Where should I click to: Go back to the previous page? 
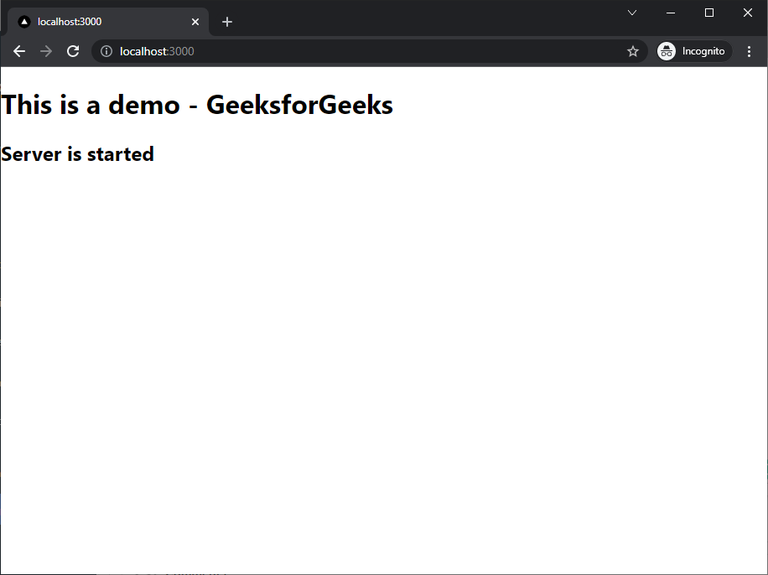(x=19, y=51)
